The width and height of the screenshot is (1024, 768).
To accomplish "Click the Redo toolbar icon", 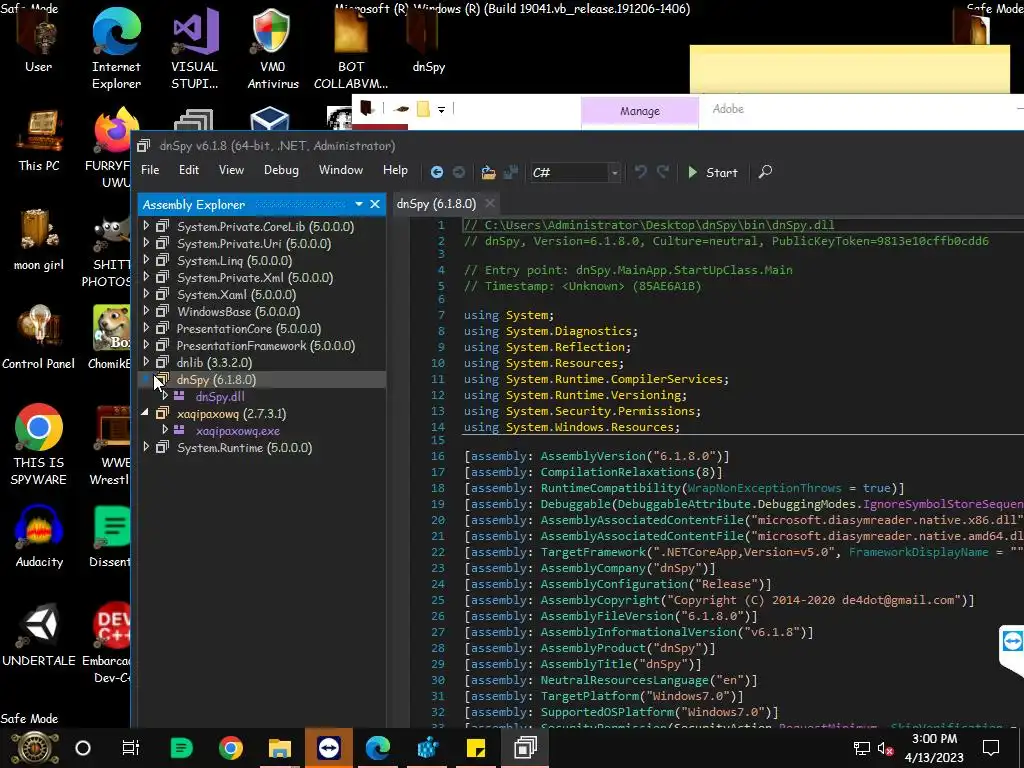I will click(x=663, y=172).
